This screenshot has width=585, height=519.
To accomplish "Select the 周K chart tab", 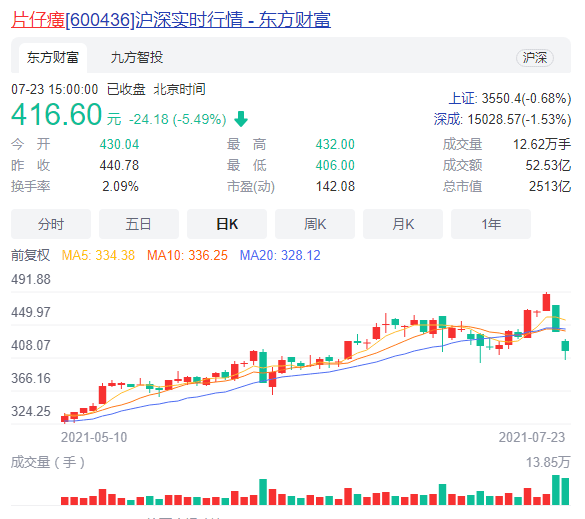I will tap(315, 224).
